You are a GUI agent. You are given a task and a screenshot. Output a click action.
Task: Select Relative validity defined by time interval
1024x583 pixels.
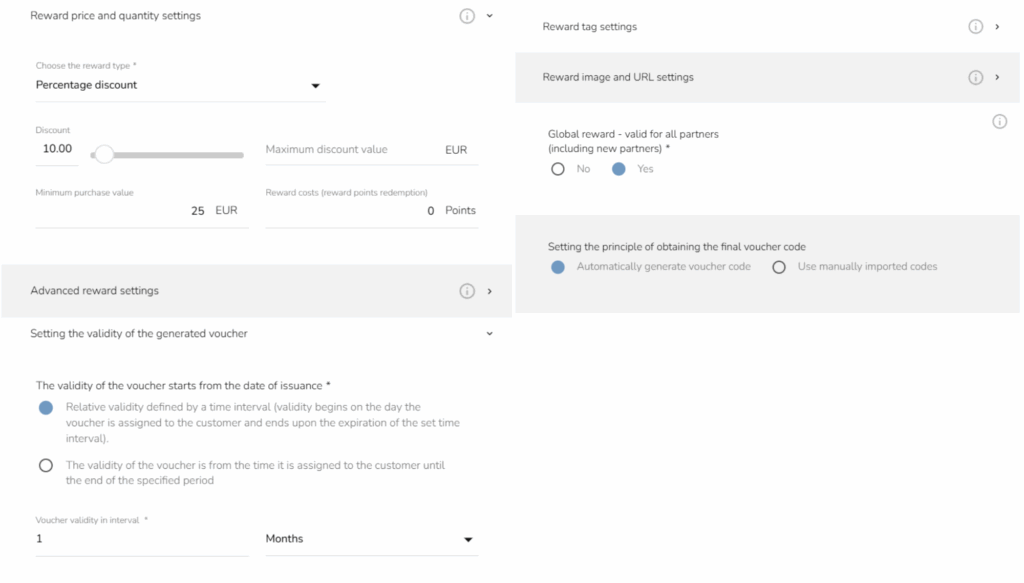point(46,408)
